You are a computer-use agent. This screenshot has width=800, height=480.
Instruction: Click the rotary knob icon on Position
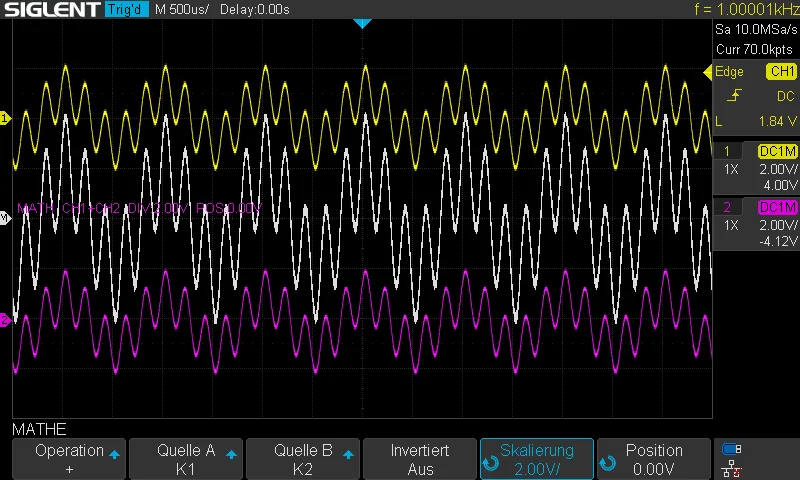[608, 463]
